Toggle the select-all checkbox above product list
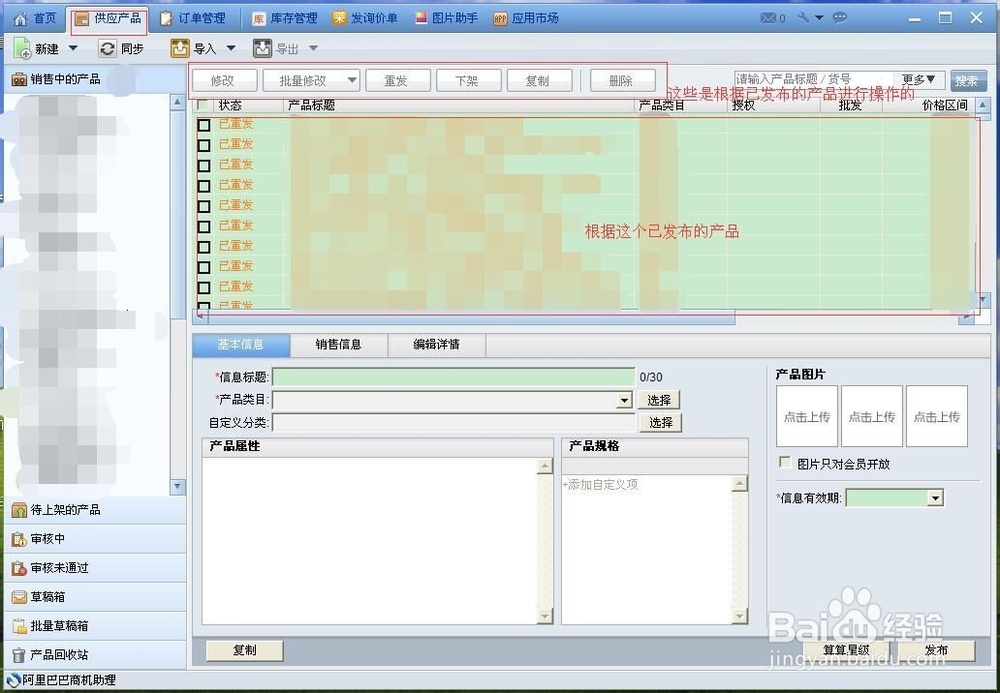Viewport: 1000px width, 693px height. [204, 105]
